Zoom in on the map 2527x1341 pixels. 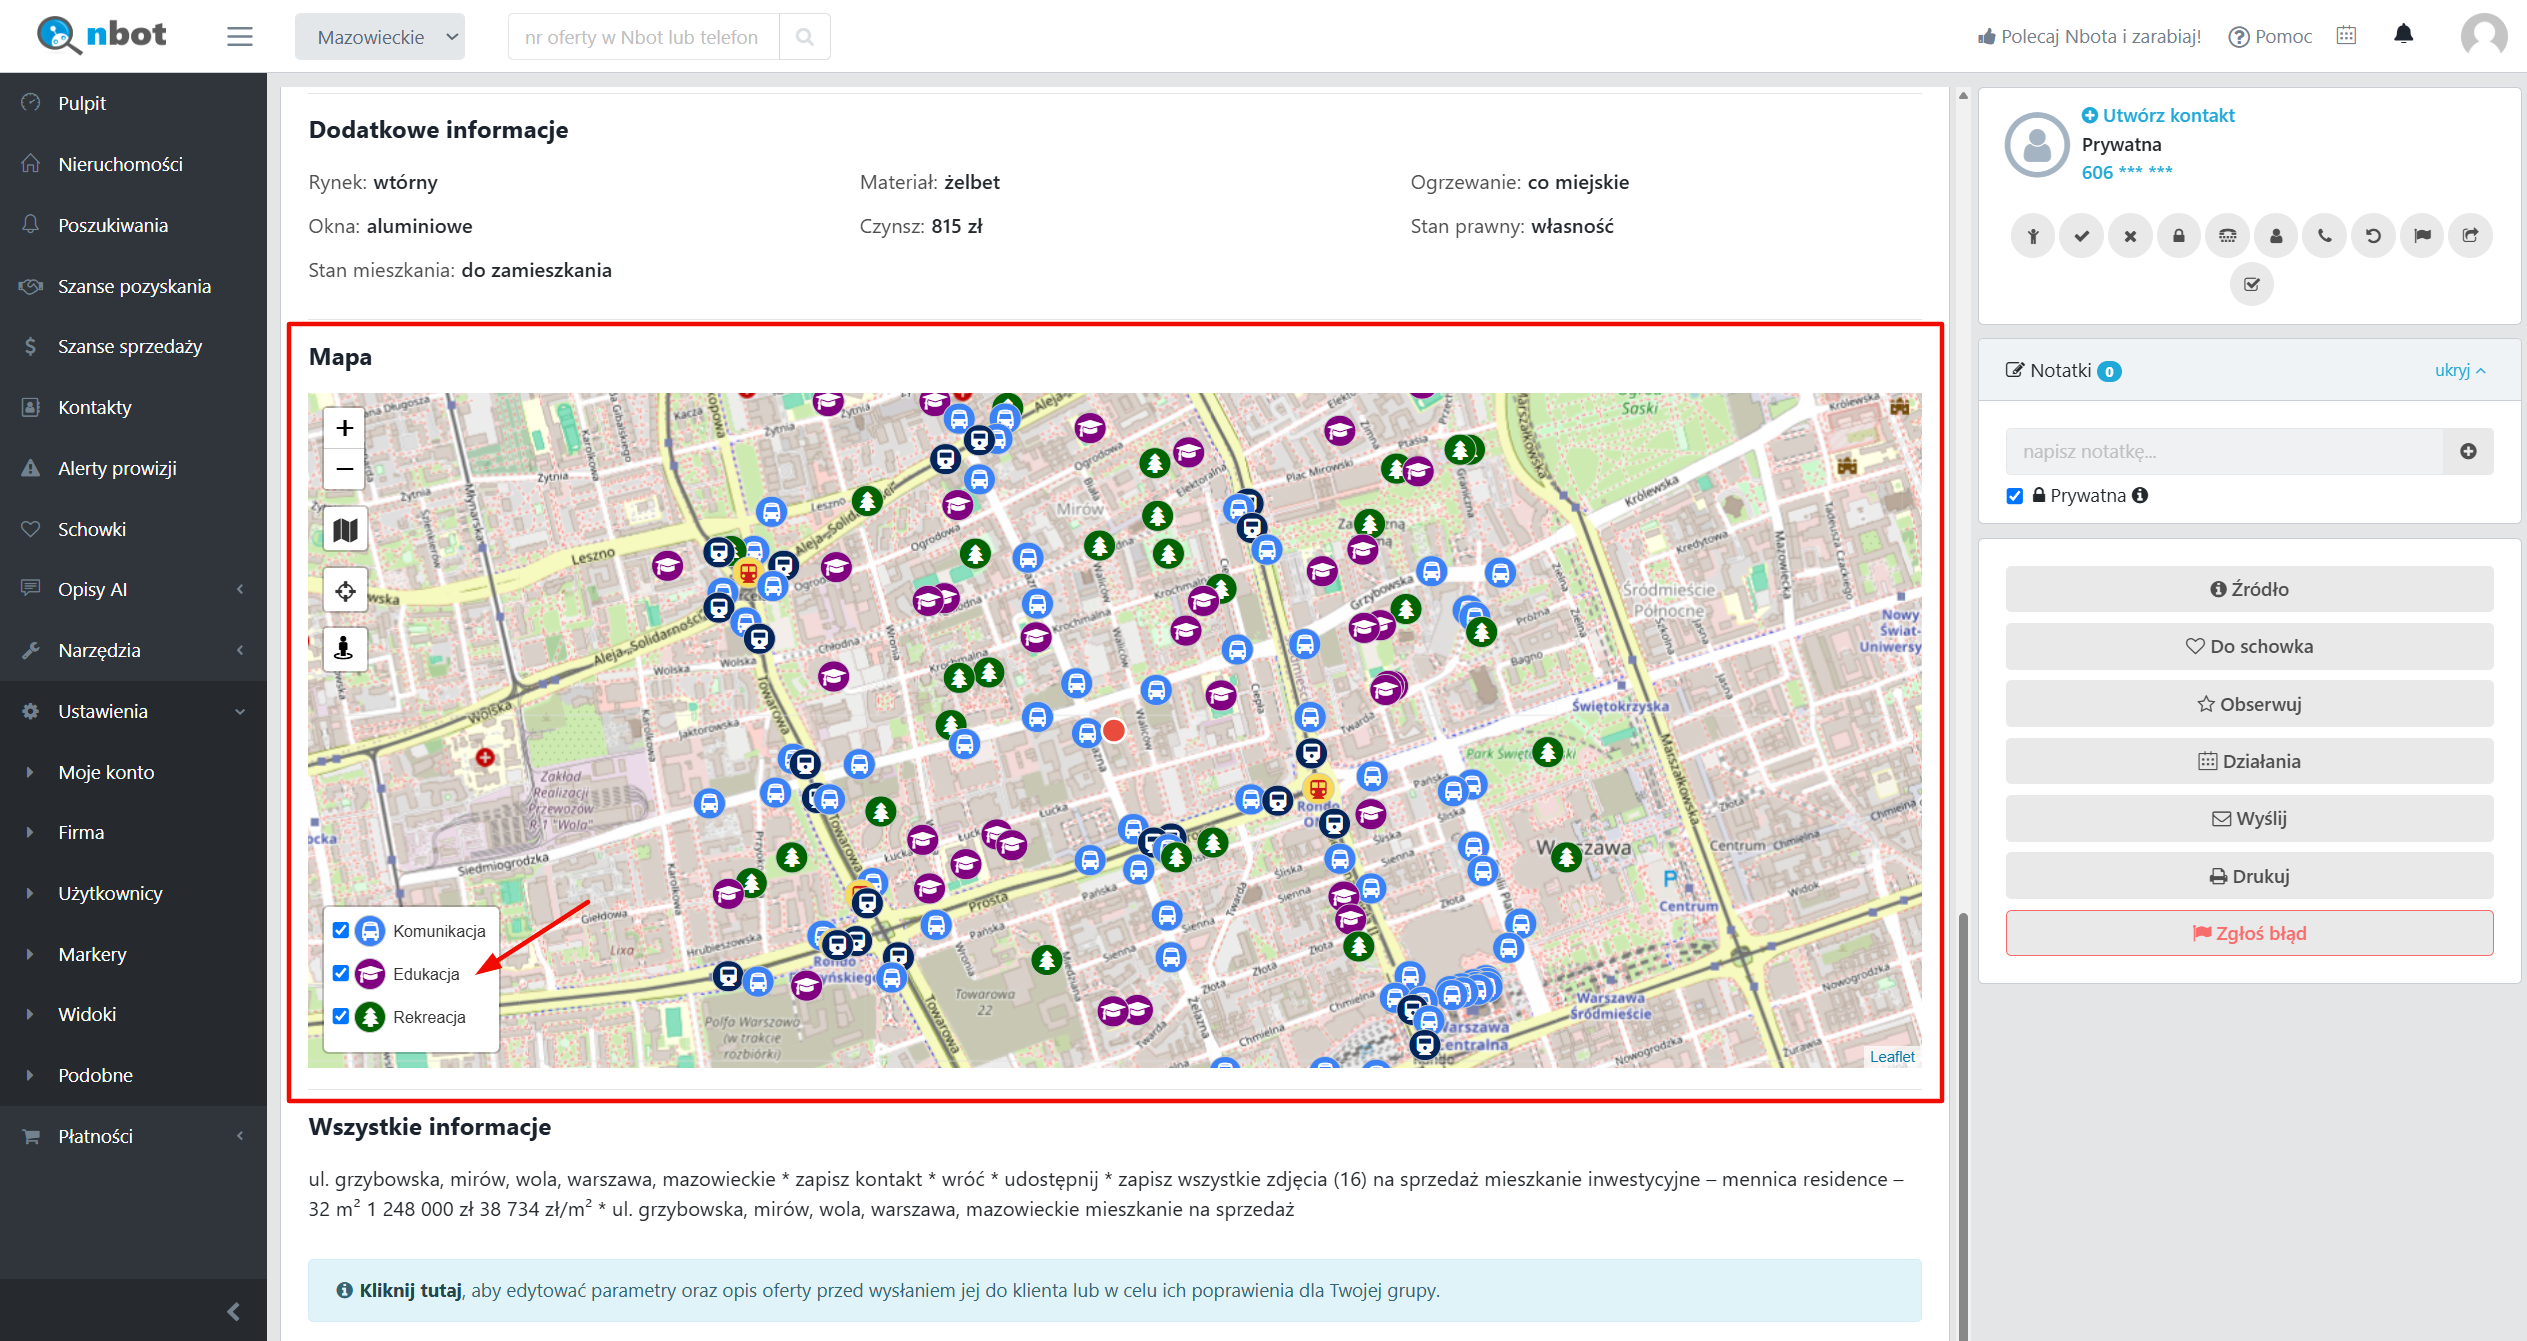[x=345, y=428]
